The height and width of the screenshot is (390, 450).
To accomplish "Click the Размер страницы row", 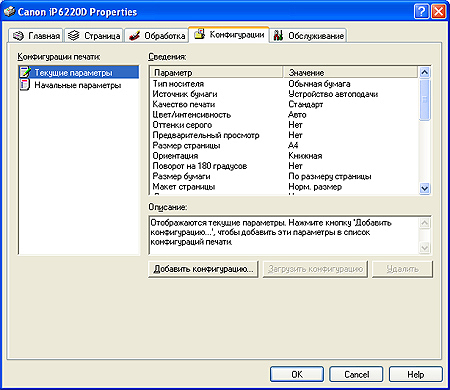I will tap(284, 145).
